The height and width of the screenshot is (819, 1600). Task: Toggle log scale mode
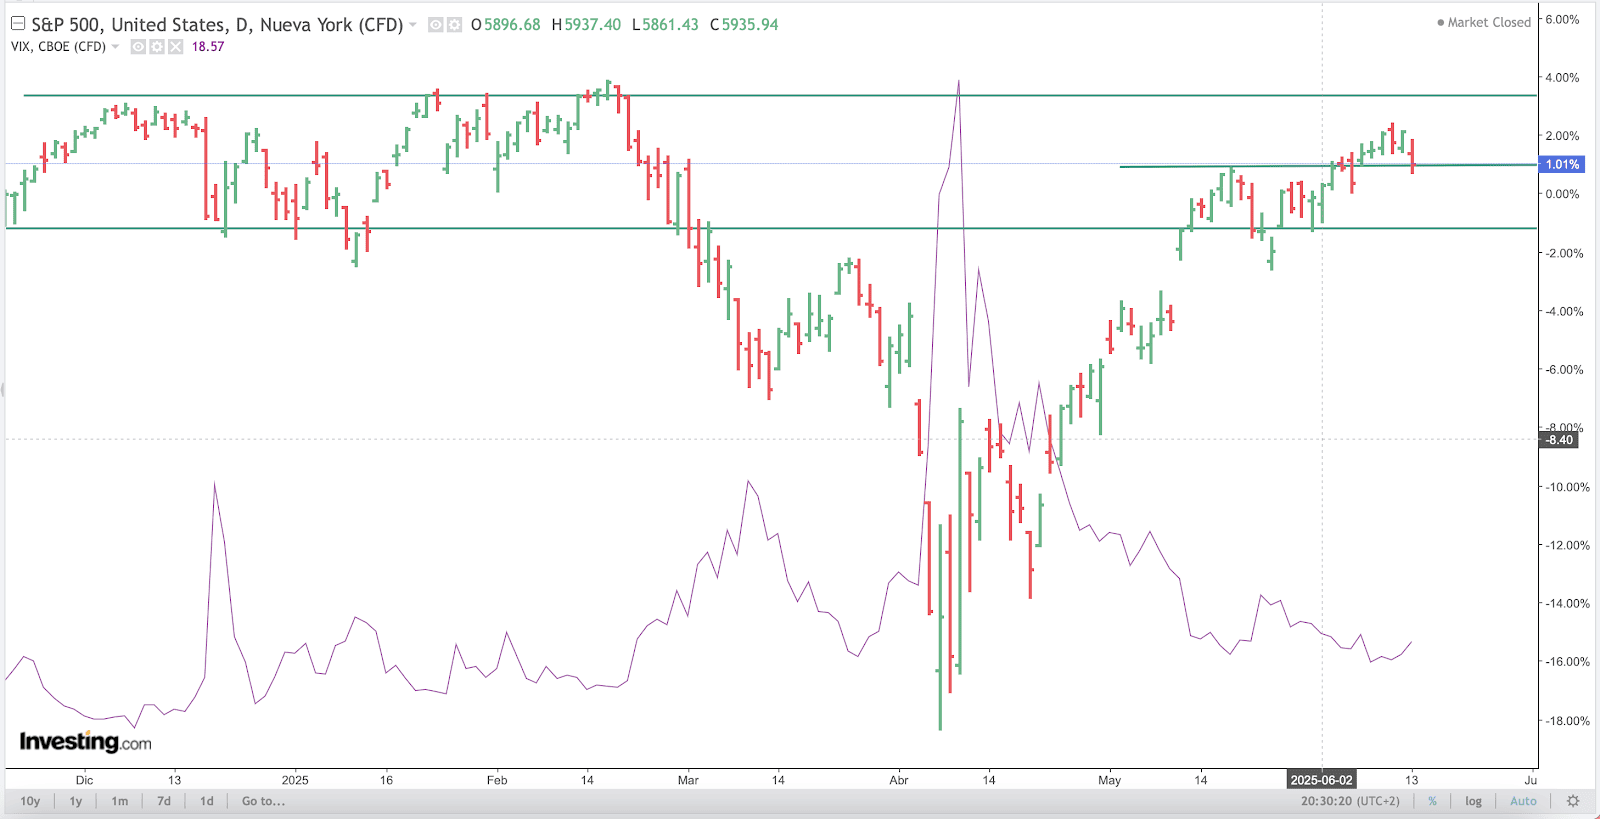(1473, 801)
